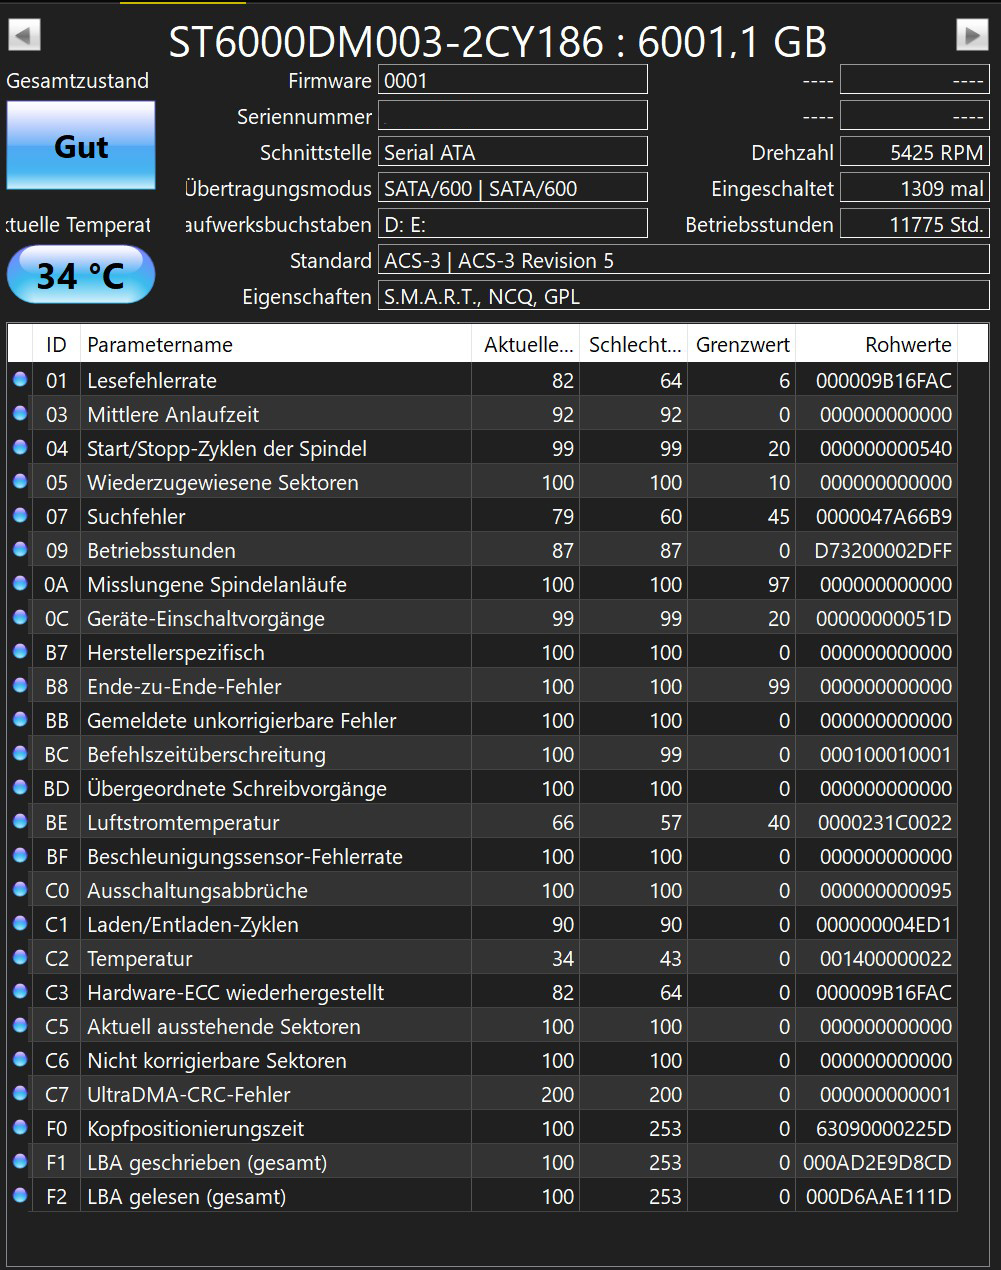Screen dimensions: 1001x1270
Task: Select the Laden/Entladen-Zyklen parameter name
Action: coord(193,925)
